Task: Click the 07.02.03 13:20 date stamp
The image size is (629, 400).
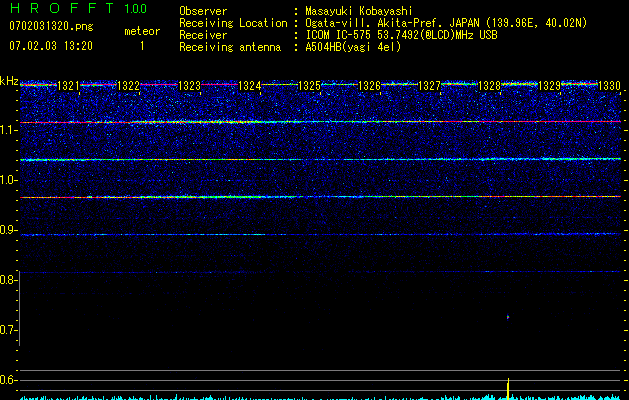Action: 50,46
